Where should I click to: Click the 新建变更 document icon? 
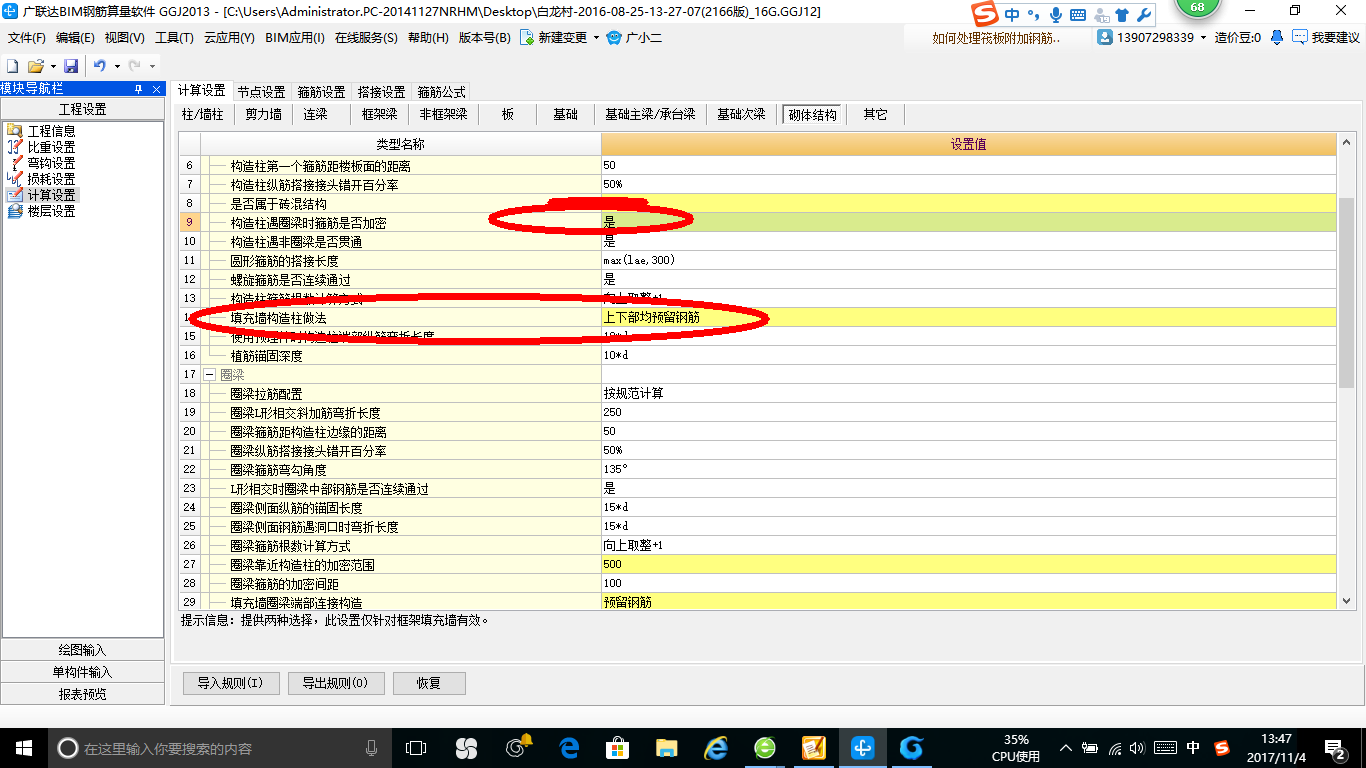coord(527,38)
